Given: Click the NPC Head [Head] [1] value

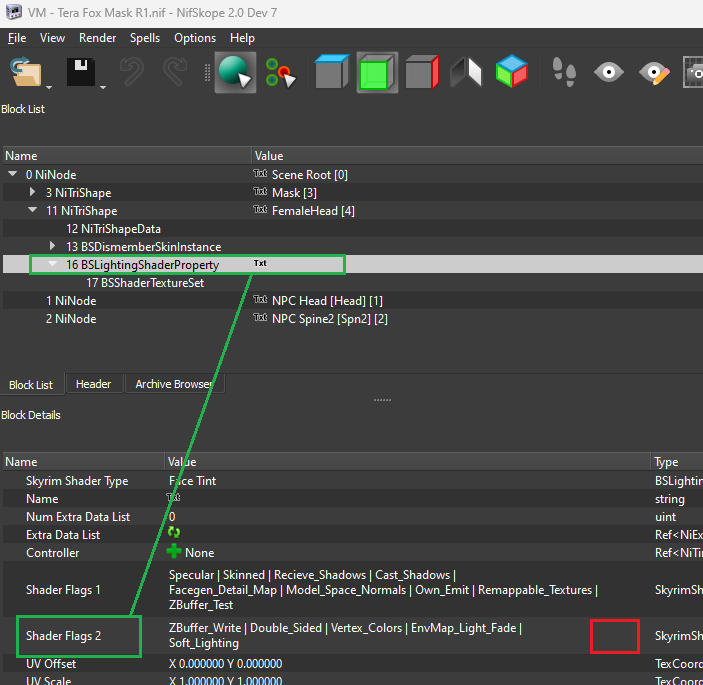Looking at the screenshot, I should (327, 301).
